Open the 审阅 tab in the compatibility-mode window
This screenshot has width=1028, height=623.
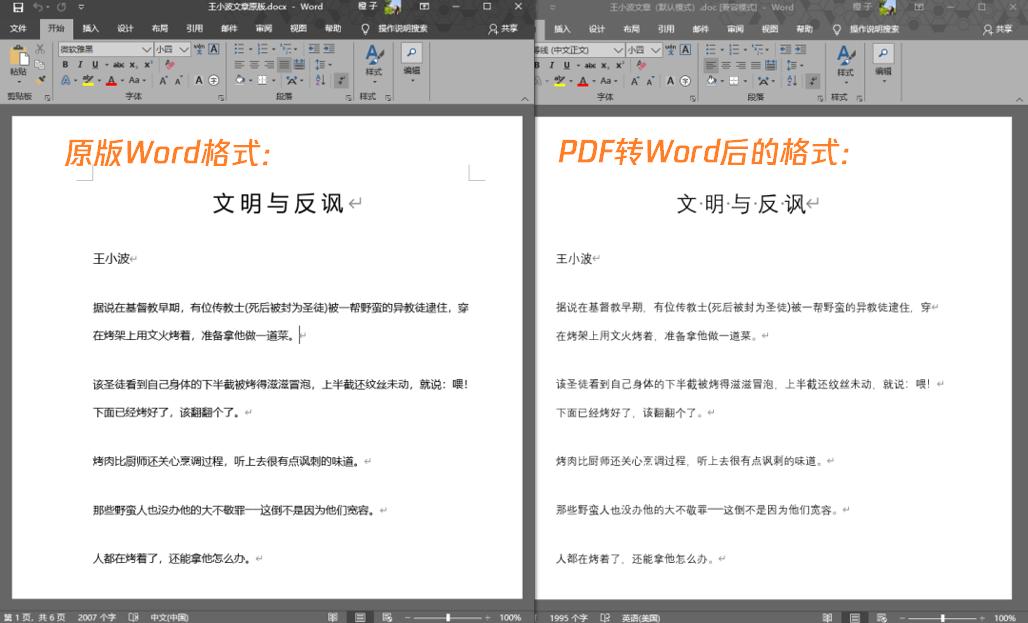(734, 29)
